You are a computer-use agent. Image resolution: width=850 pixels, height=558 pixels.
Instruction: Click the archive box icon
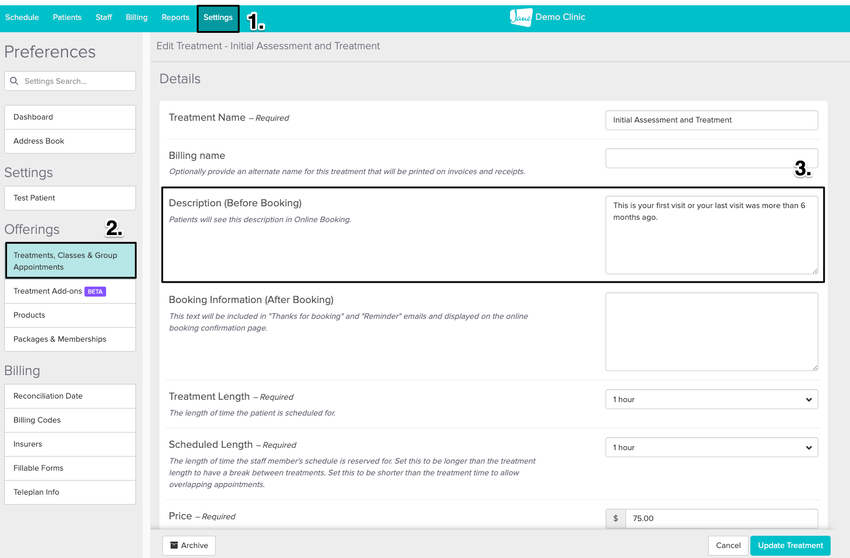174,545
